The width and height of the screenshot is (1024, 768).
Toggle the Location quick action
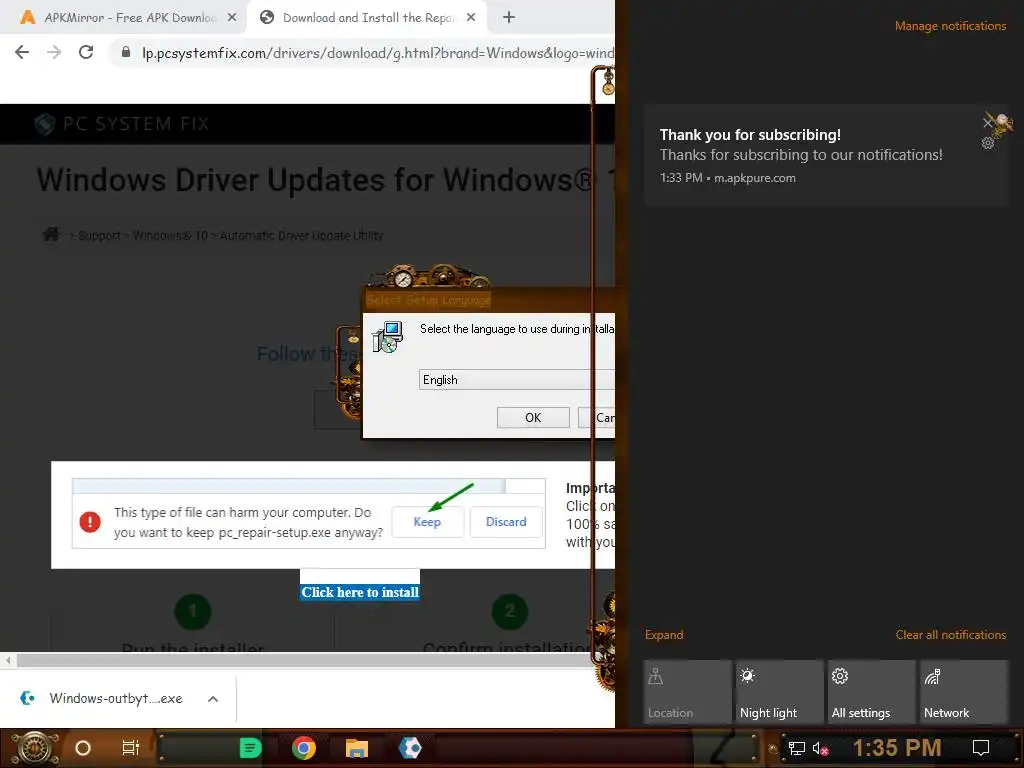click(x=688, y=692)
